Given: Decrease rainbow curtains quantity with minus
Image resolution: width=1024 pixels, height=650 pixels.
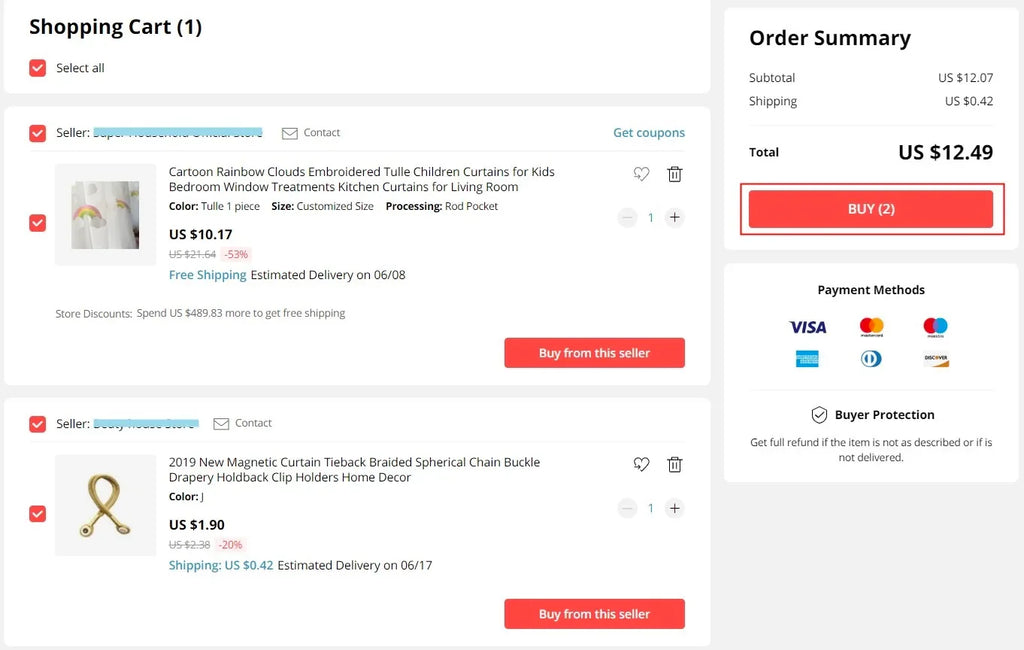Looking at the screenshot, I should pyautogui.click(x=627, y=217).
